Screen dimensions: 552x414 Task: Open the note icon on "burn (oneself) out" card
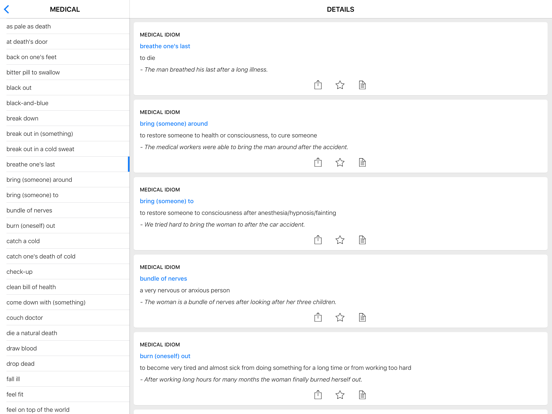click(x=362, y=395)
